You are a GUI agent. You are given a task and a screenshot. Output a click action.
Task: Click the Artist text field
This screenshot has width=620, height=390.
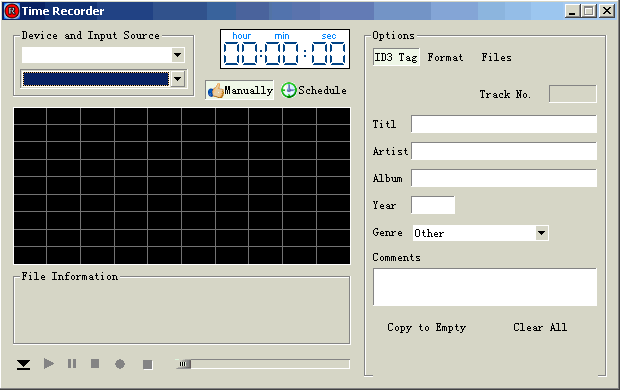click(x=504, y=151)
